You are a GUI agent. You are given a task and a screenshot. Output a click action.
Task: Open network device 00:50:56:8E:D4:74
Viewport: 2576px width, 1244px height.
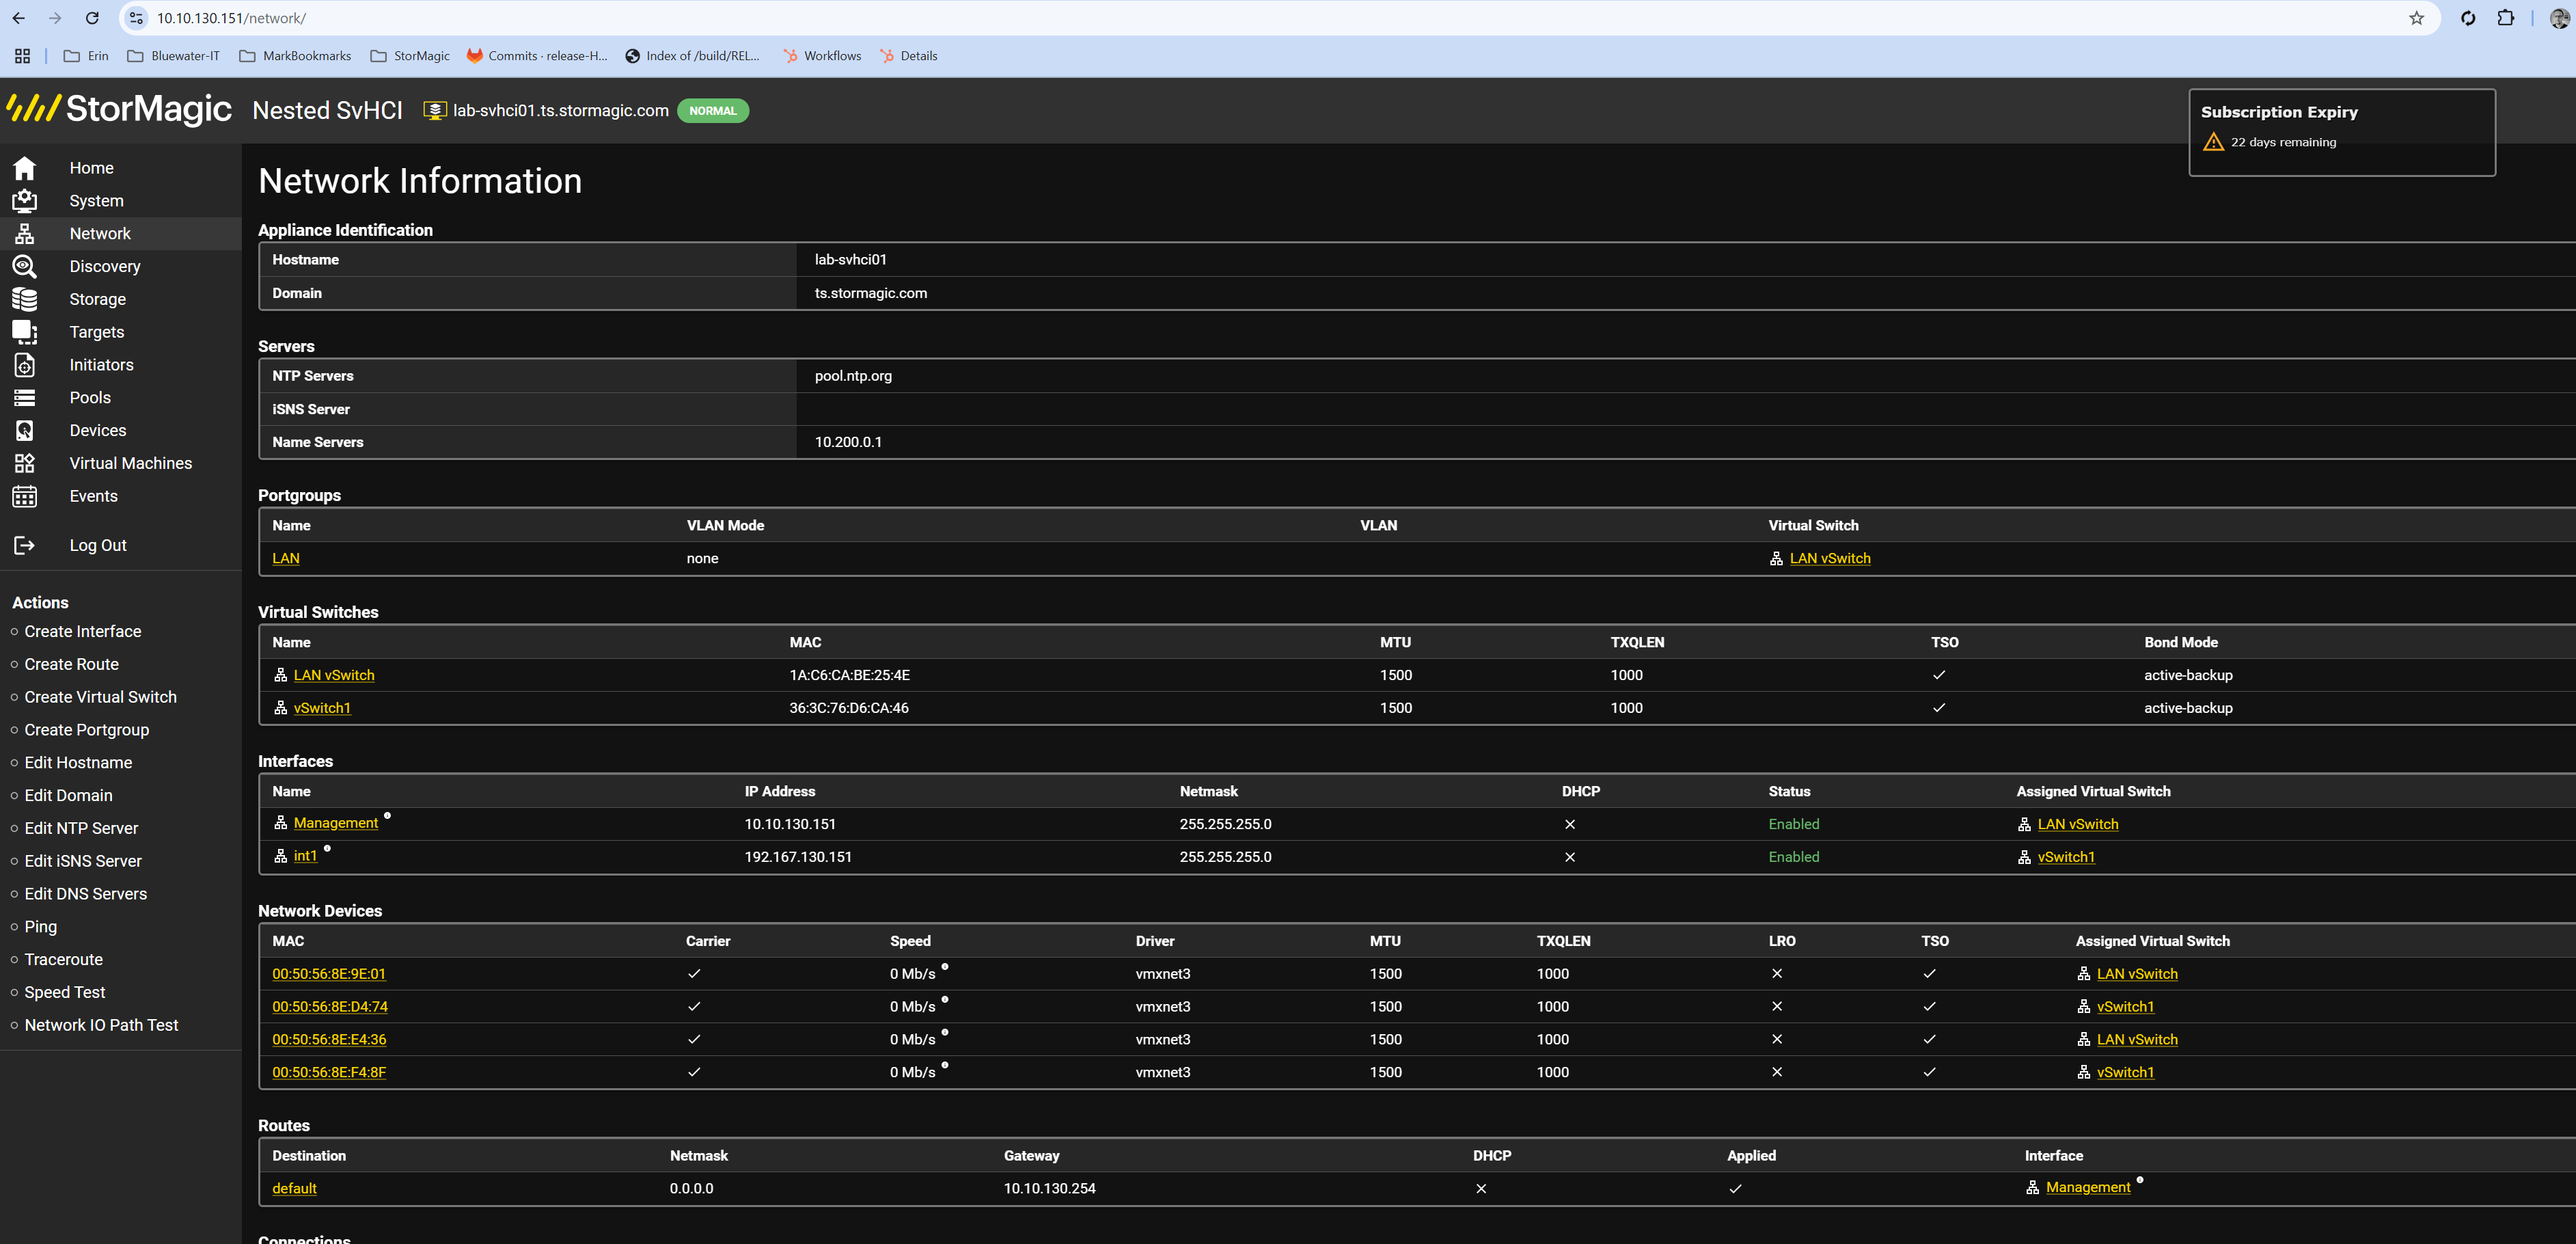coord(330,1007)
